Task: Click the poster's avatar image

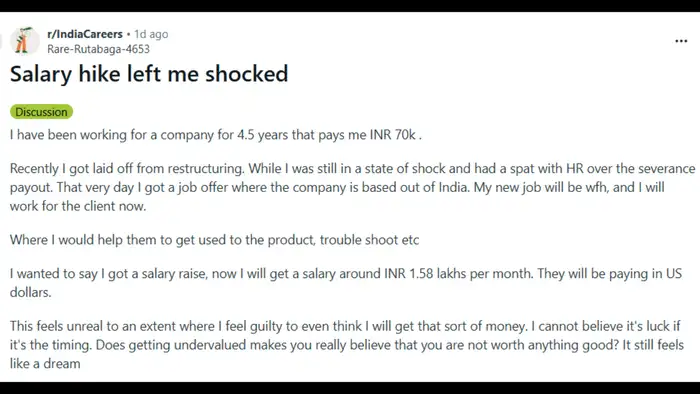Action: (25, 41)
